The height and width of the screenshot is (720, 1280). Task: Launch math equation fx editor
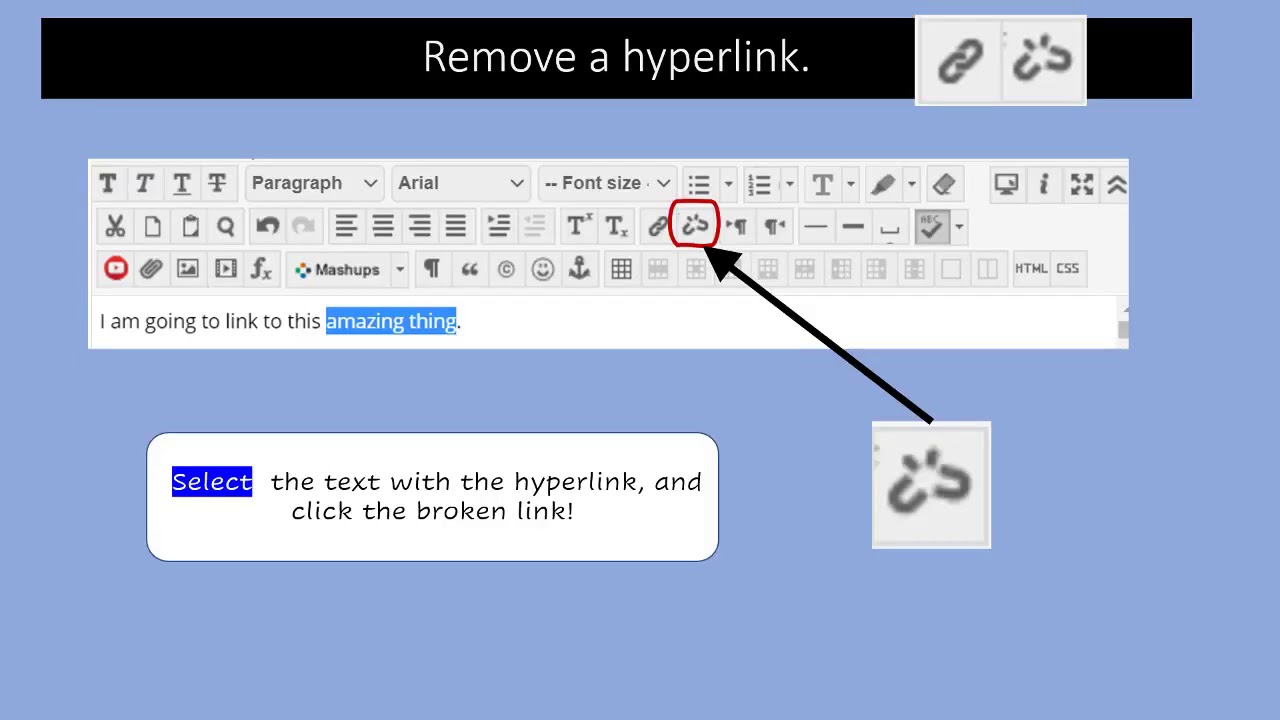pyautogui.click(x=261, y=269)
